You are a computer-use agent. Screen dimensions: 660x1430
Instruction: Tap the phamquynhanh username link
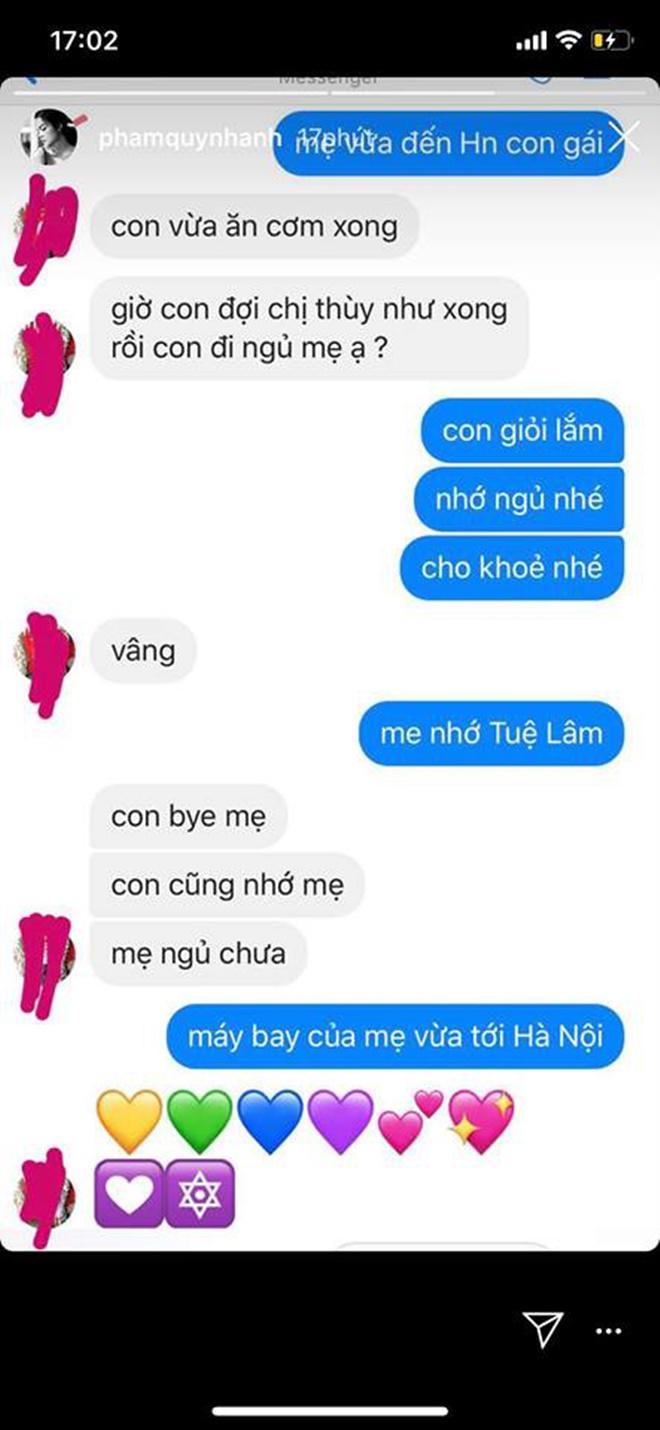tap(189, 139)
